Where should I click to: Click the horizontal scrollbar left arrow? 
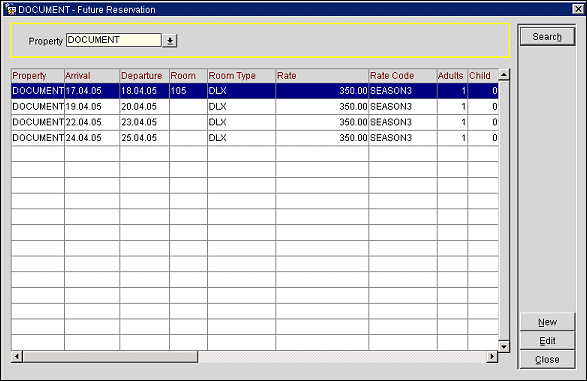(x=16, y=357)
